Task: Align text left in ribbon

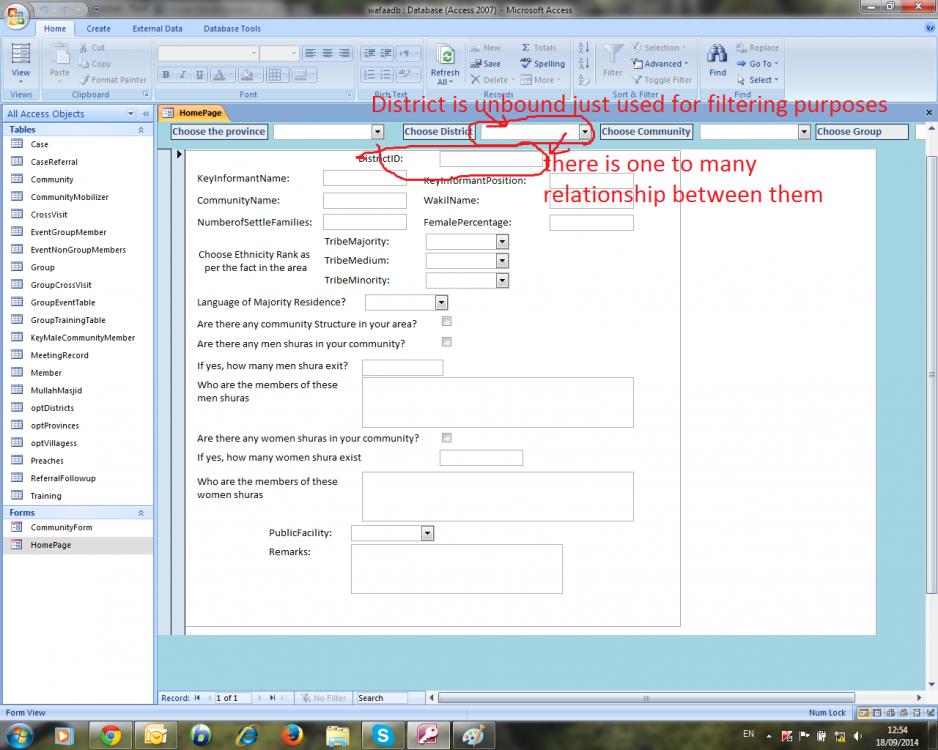Action: click(310, 53)
